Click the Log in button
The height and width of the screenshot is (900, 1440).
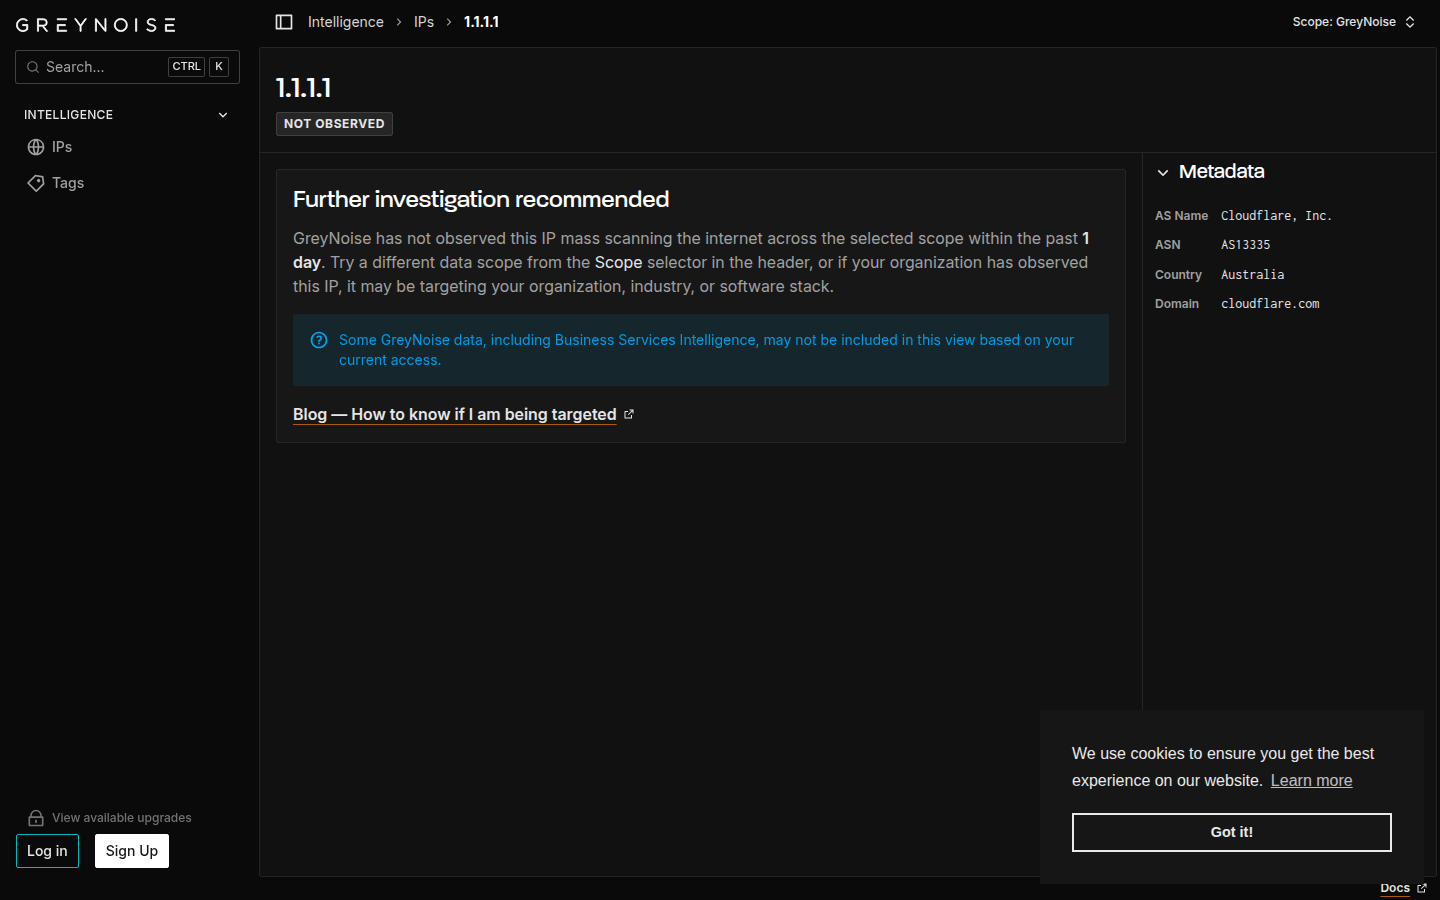(x=47, y=851)
